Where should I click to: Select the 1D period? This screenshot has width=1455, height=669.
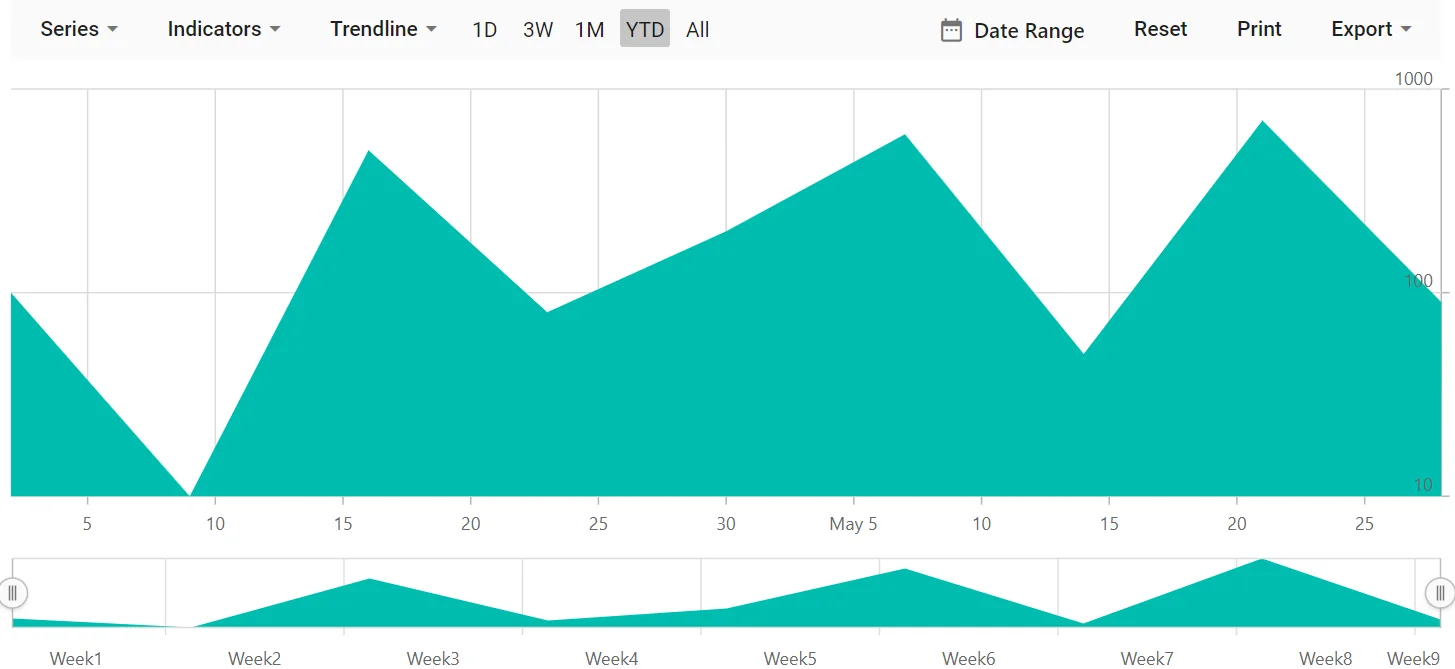[485, 29]
